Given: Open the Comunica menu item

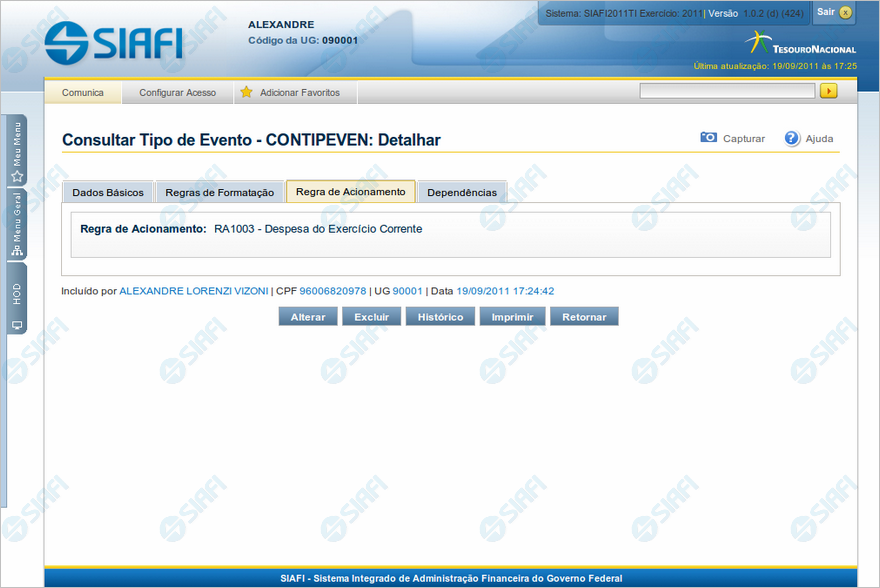Looking at the screenshot, I should [83, 92].
